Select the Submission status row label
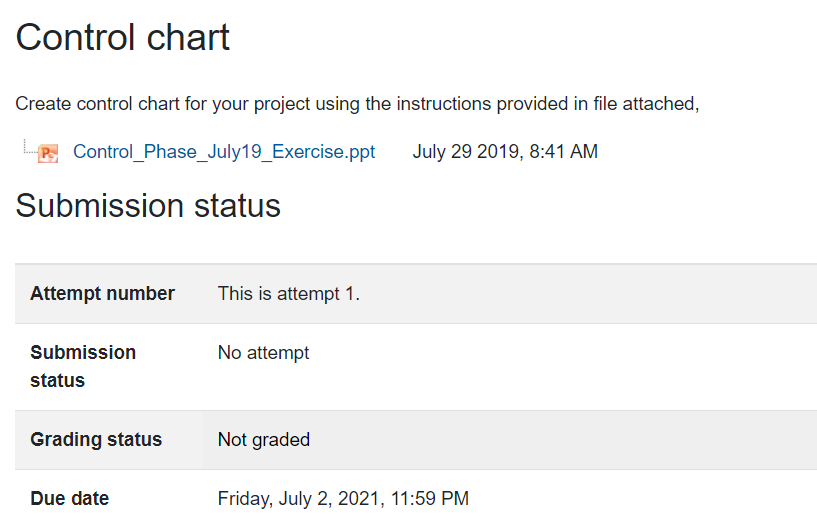This screenshot has height=528, width=817. coord(83,366)
